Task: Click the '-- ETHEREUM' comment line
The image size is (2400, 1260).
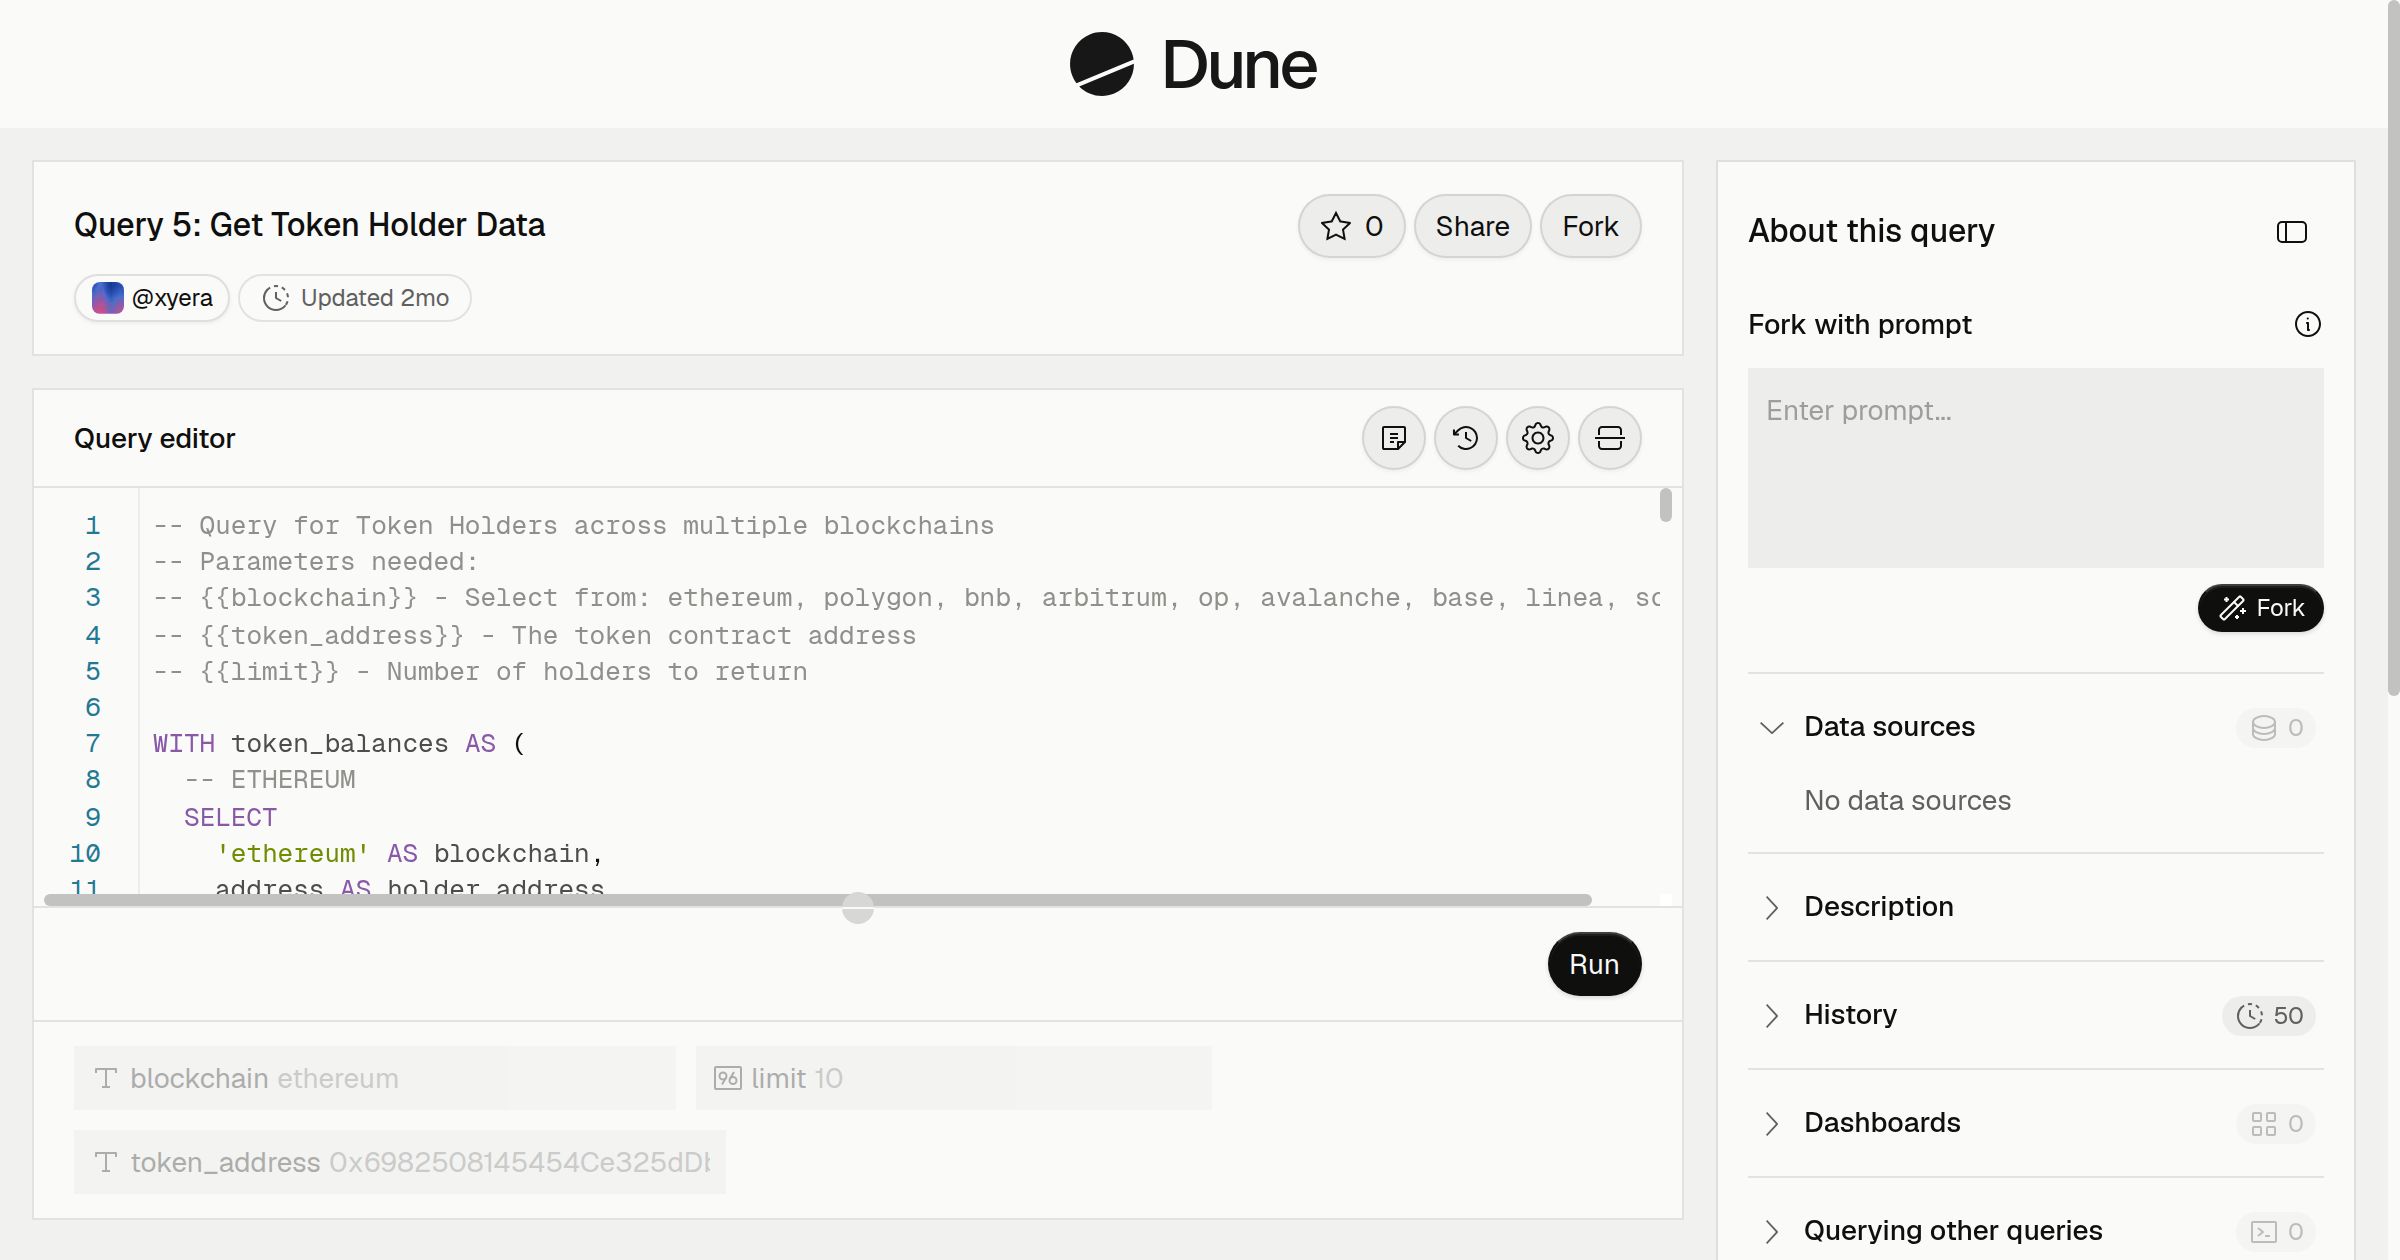Action: point(270,780)
